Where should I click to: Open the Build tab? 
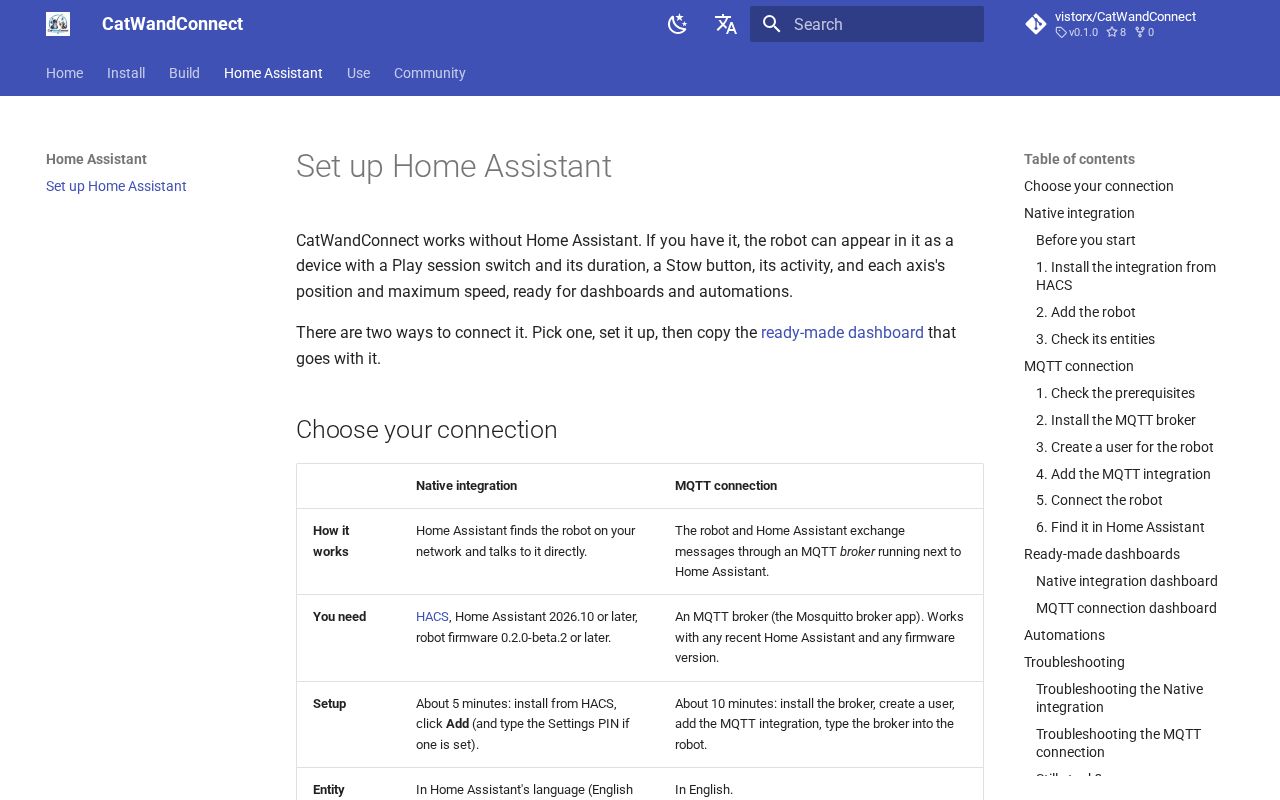click(x=184, y=73)
